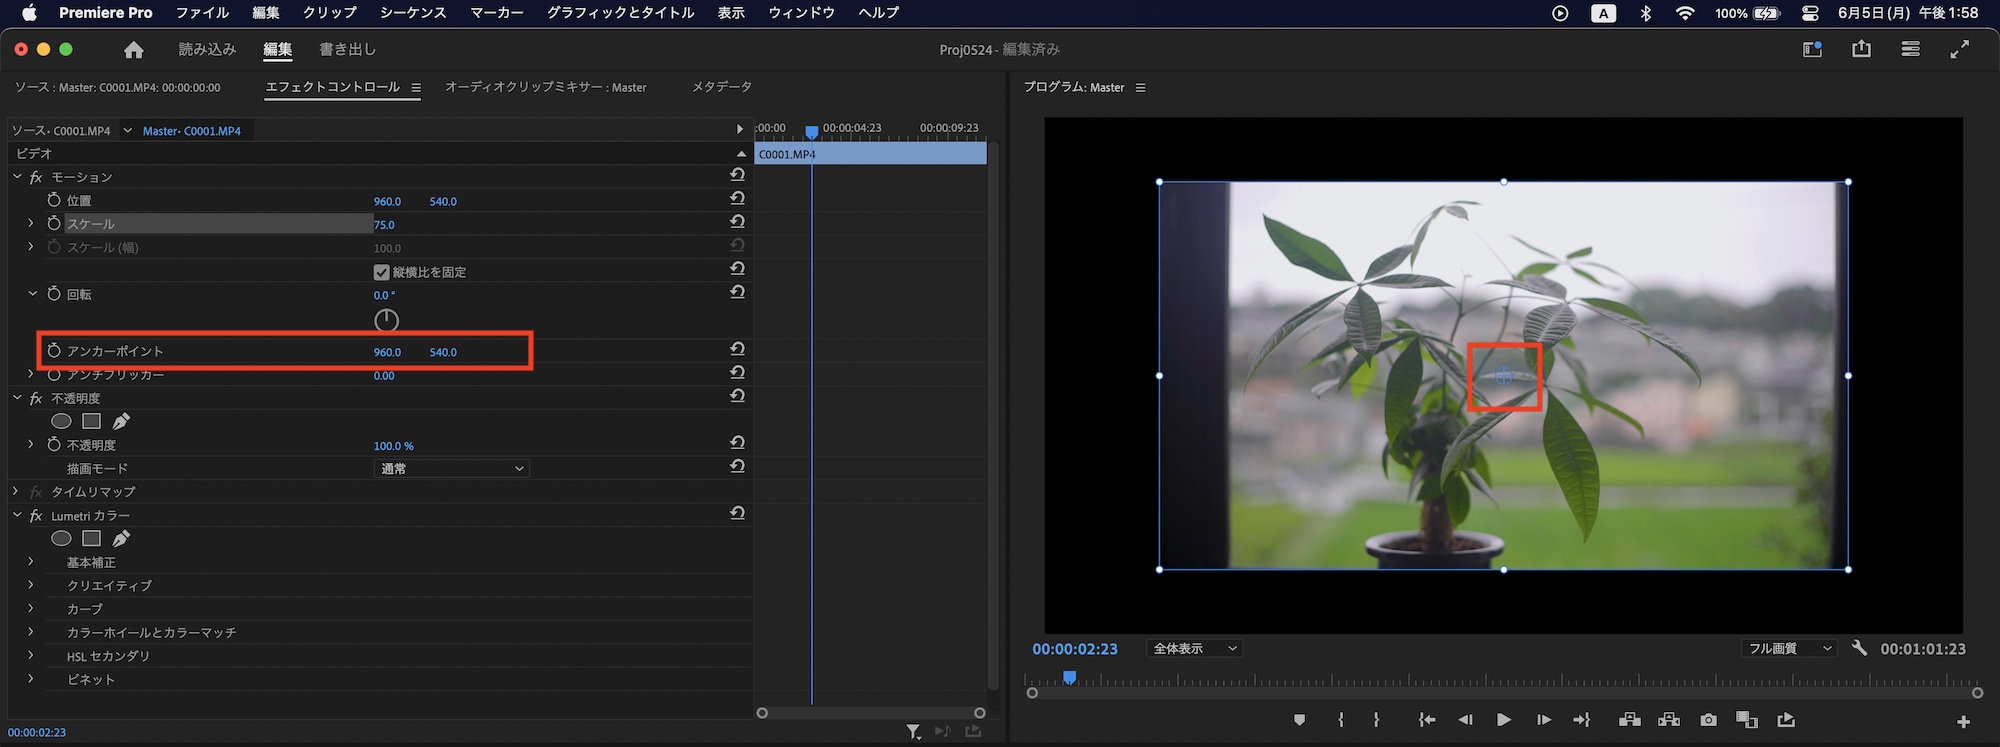Reset the Scale parameter value
This screenshot has width=2000, height=747.
pos(737,223)
